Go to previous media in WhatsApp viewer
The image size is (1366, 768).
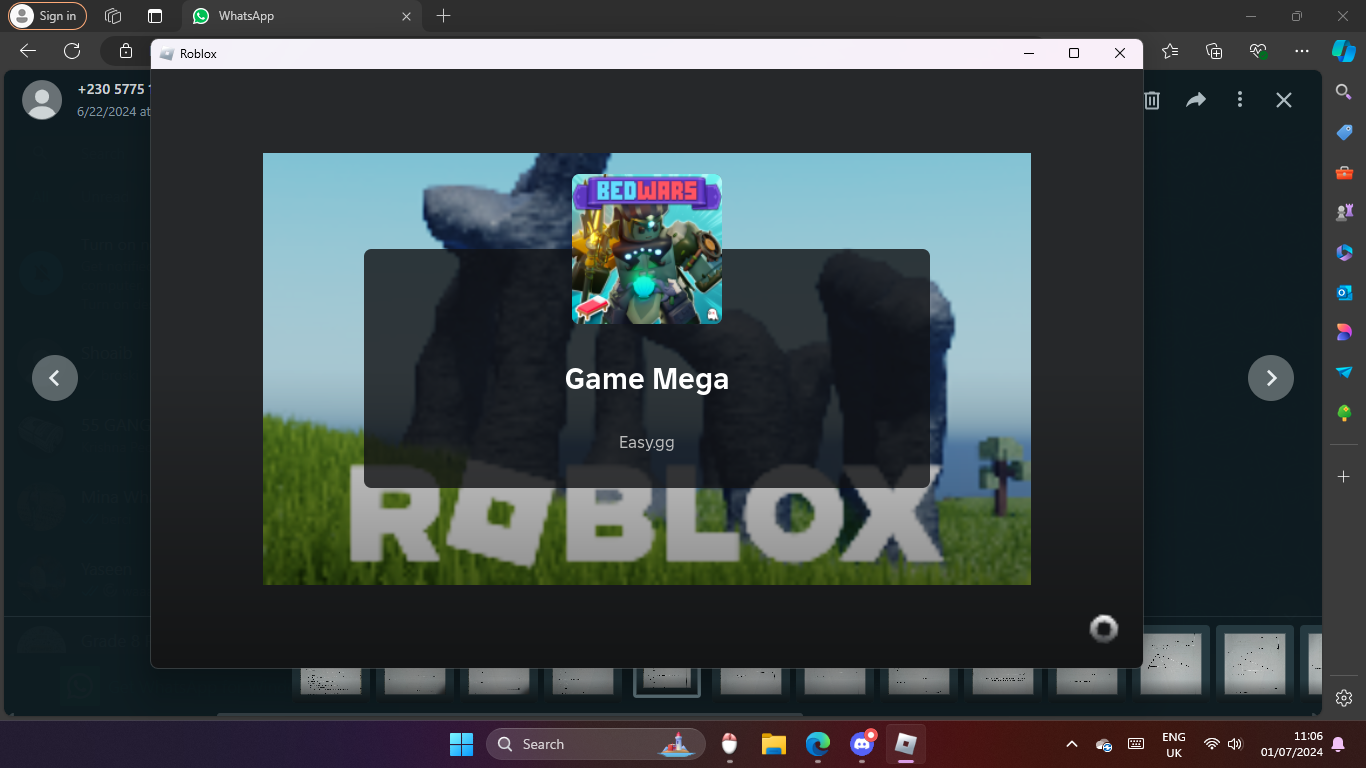(55, 378)
